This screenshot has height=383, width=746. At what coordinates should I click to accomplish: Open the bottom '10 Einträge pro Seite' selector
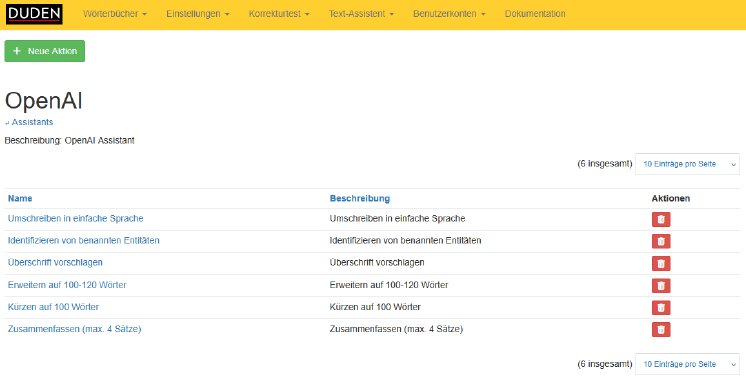[687, 364]
